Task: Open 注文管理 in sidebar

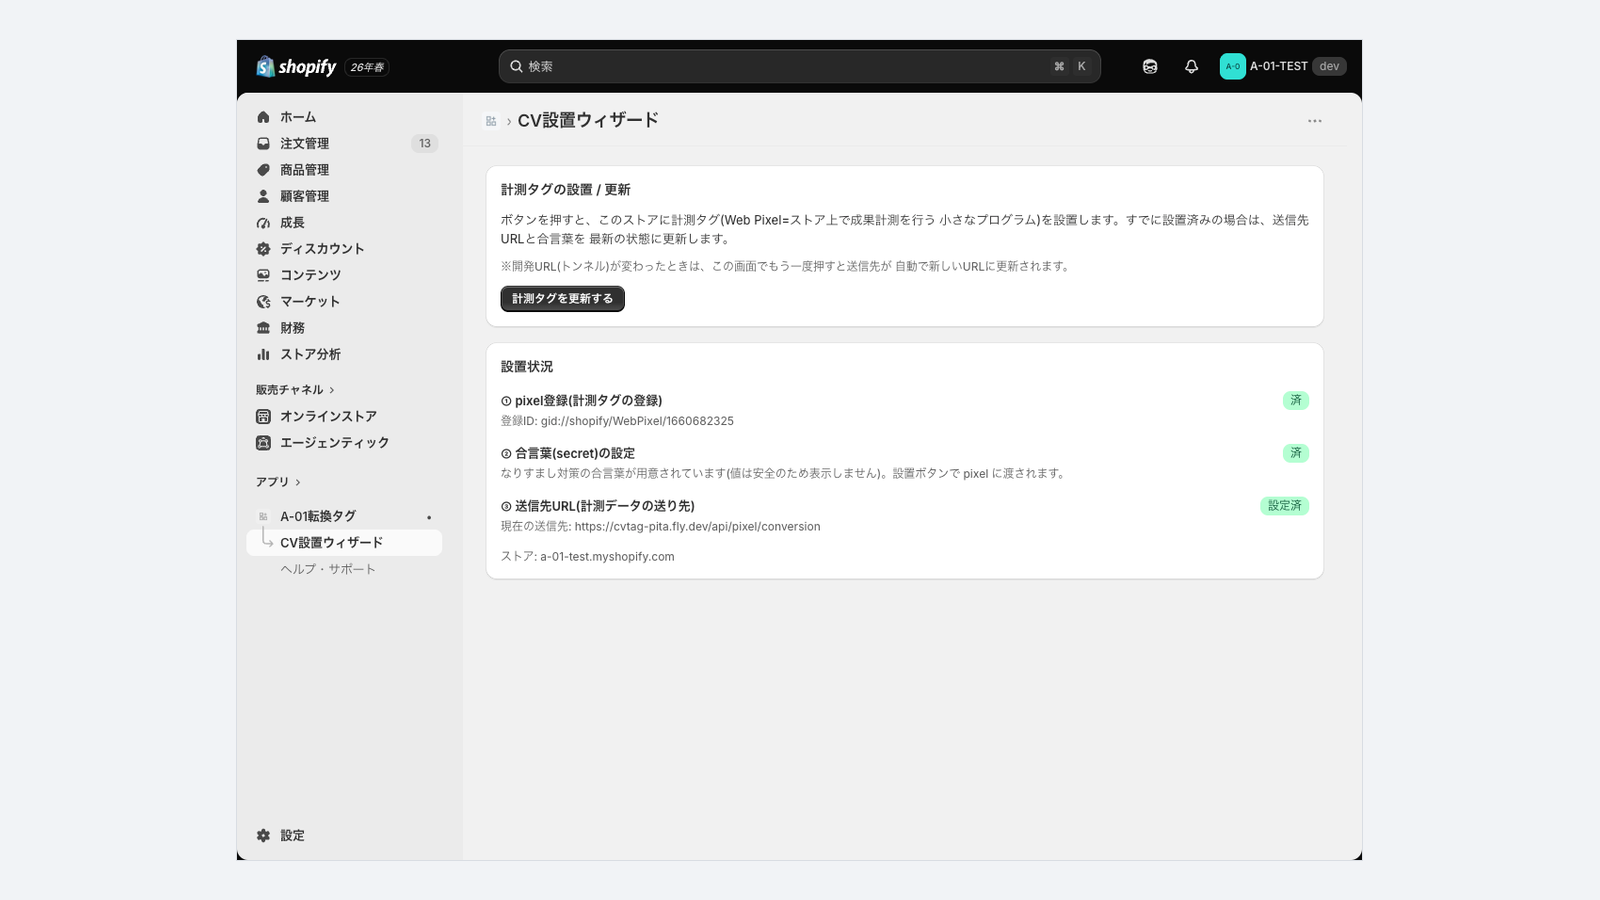Action: 344,143
